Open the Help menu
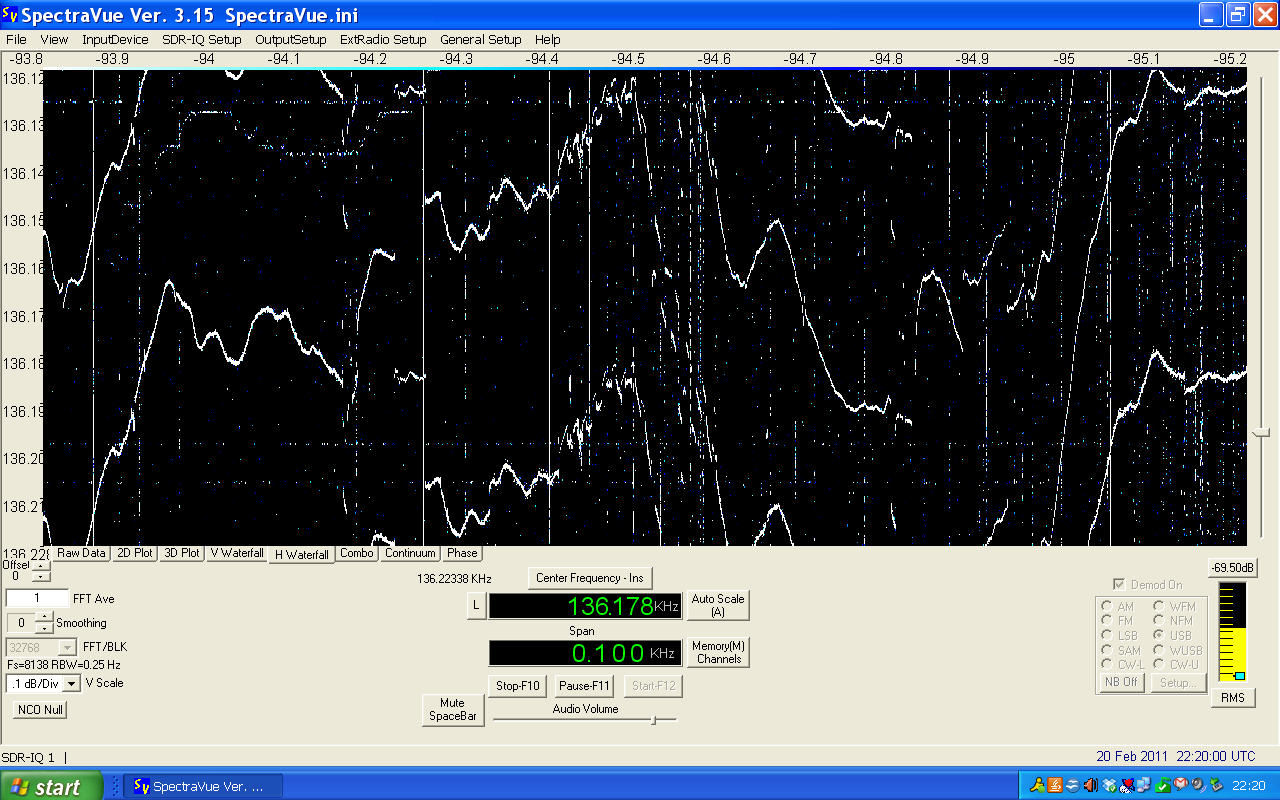 point(548,40)
